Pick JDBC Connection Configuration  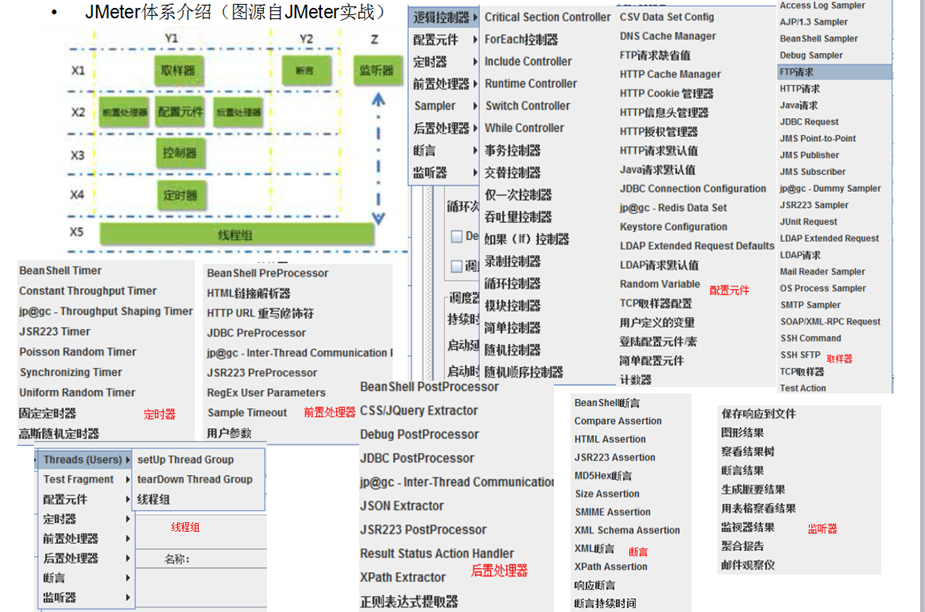[x=693, y=189]
